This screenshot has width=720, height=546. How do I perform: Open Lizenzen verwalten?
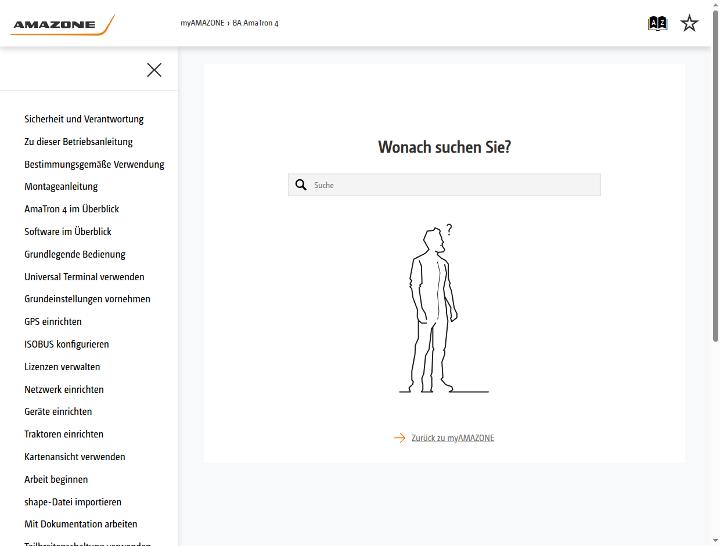[x=62, y=366]
